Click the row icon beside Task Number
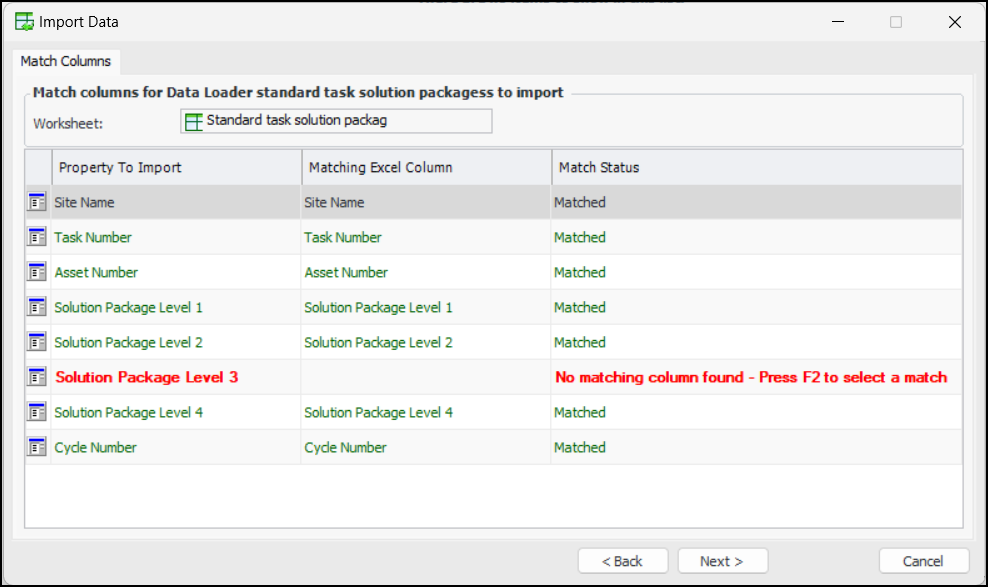The width and height of the screenshot is (988, 587). [37, 237]
